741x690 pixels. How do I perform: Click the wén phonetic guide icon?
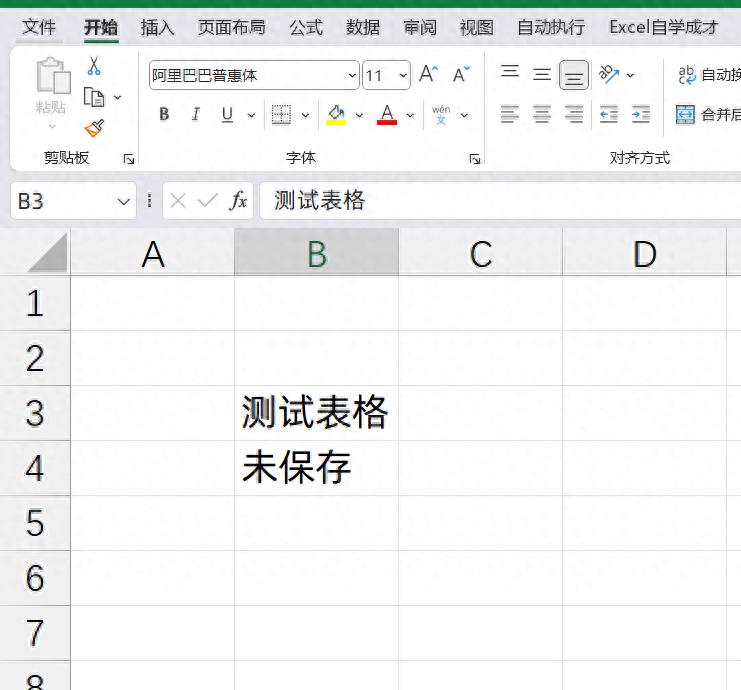point(441,115)
